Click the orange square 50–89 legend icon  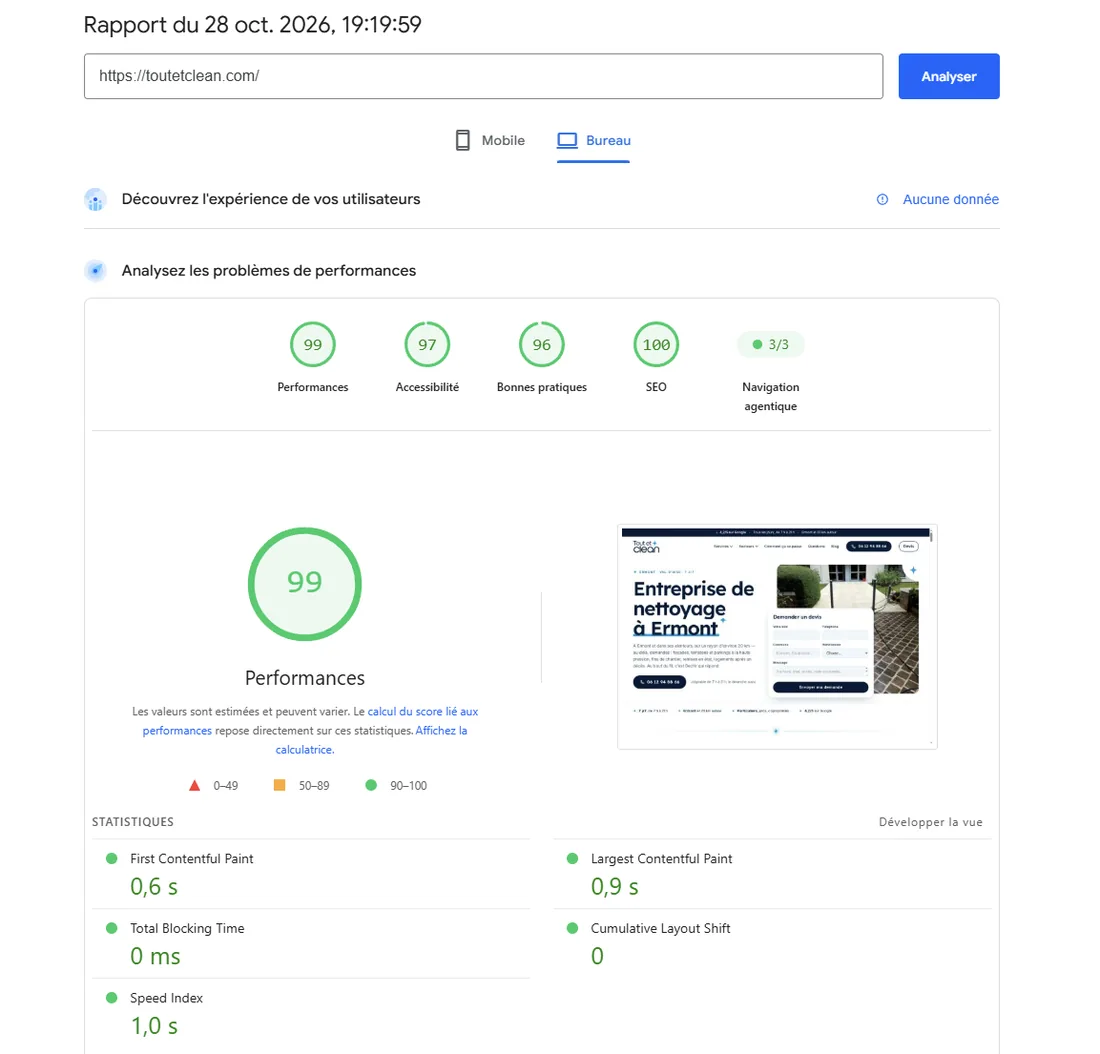point(279,785)
